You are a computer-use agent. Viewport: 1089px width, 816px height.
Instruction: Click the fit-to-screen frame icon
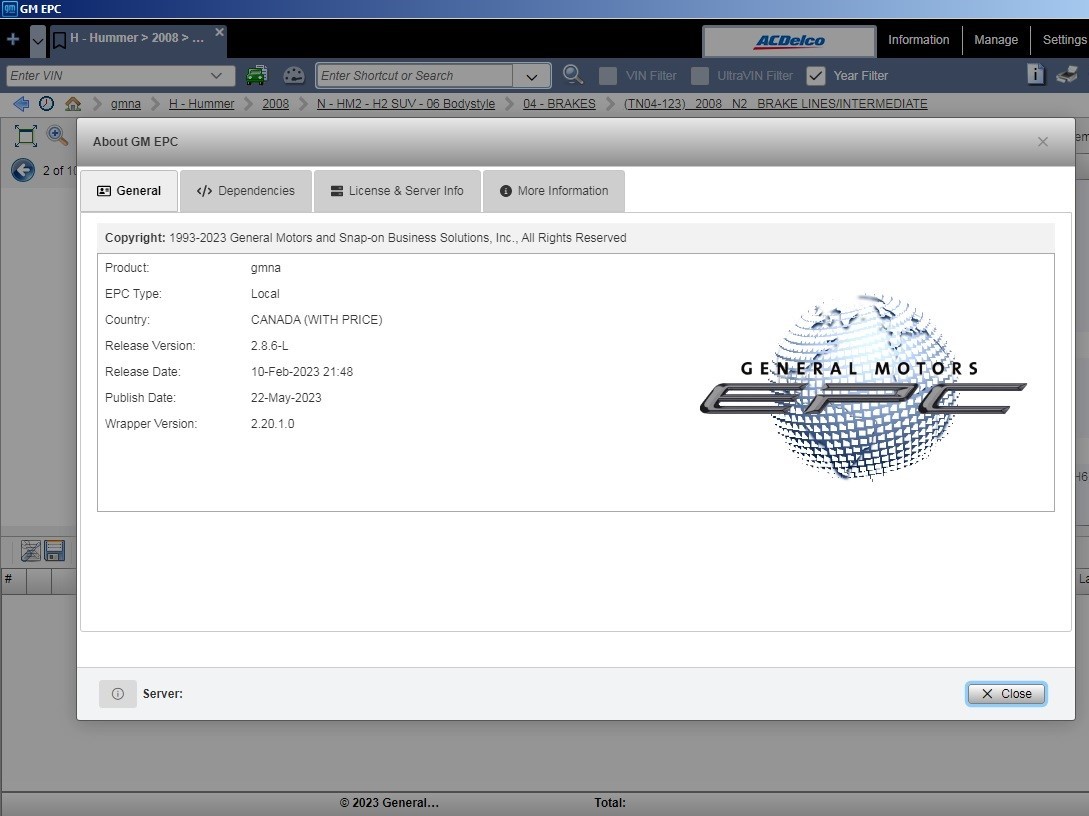point(26,136)
